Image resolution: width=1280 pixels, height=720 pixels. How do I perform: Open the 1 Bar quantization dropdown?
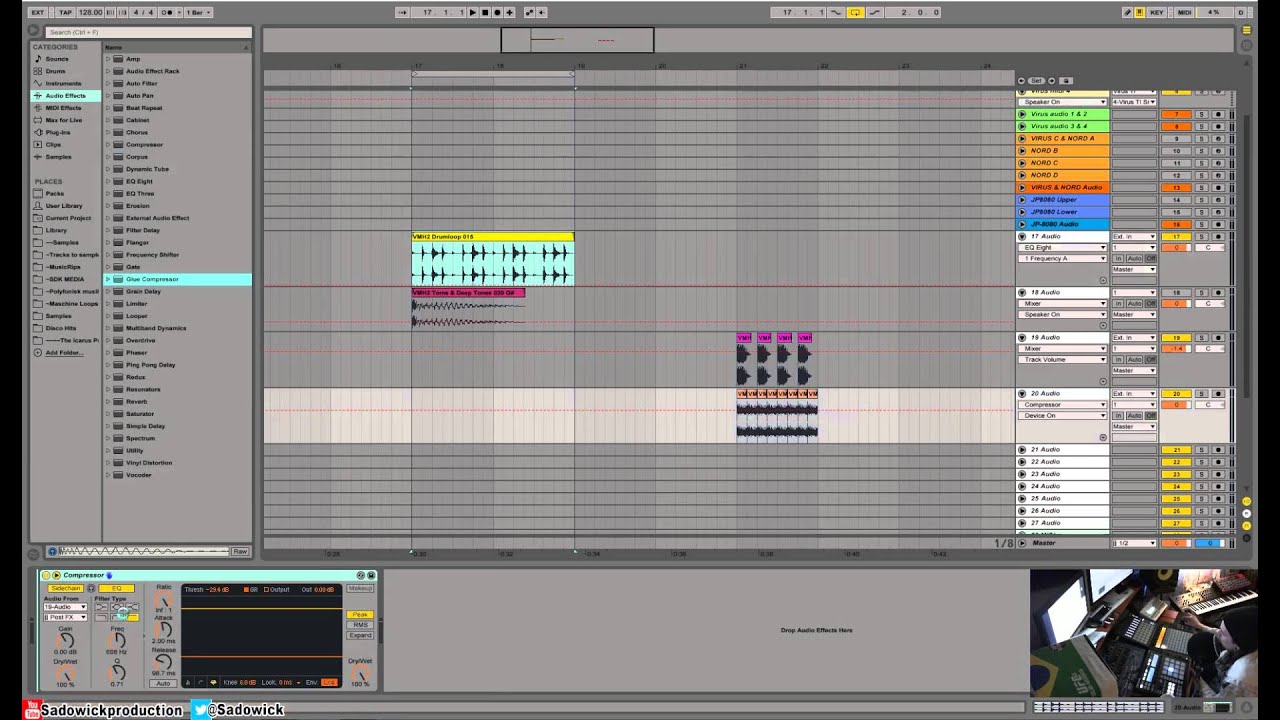pos(197,12)
